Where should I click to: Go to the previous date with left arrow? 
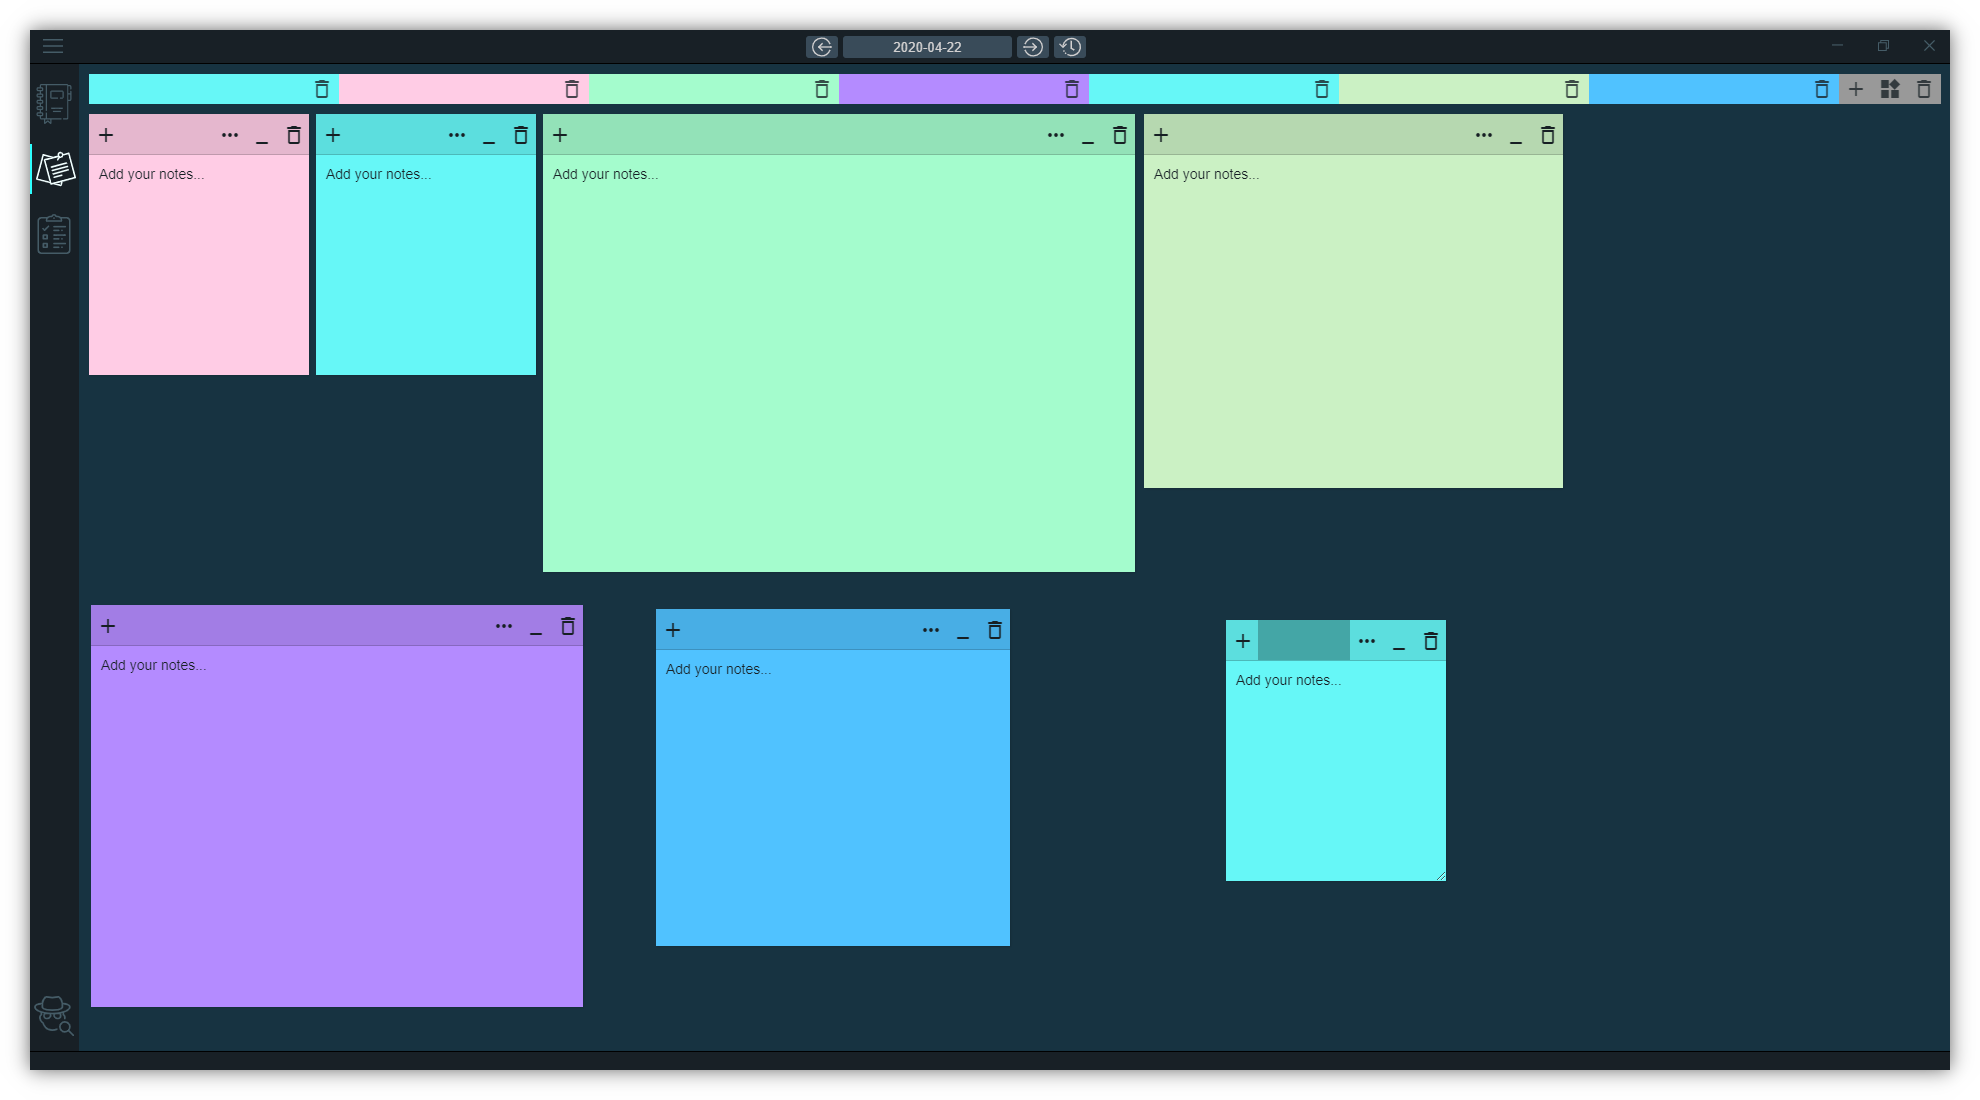click(821, 47)
